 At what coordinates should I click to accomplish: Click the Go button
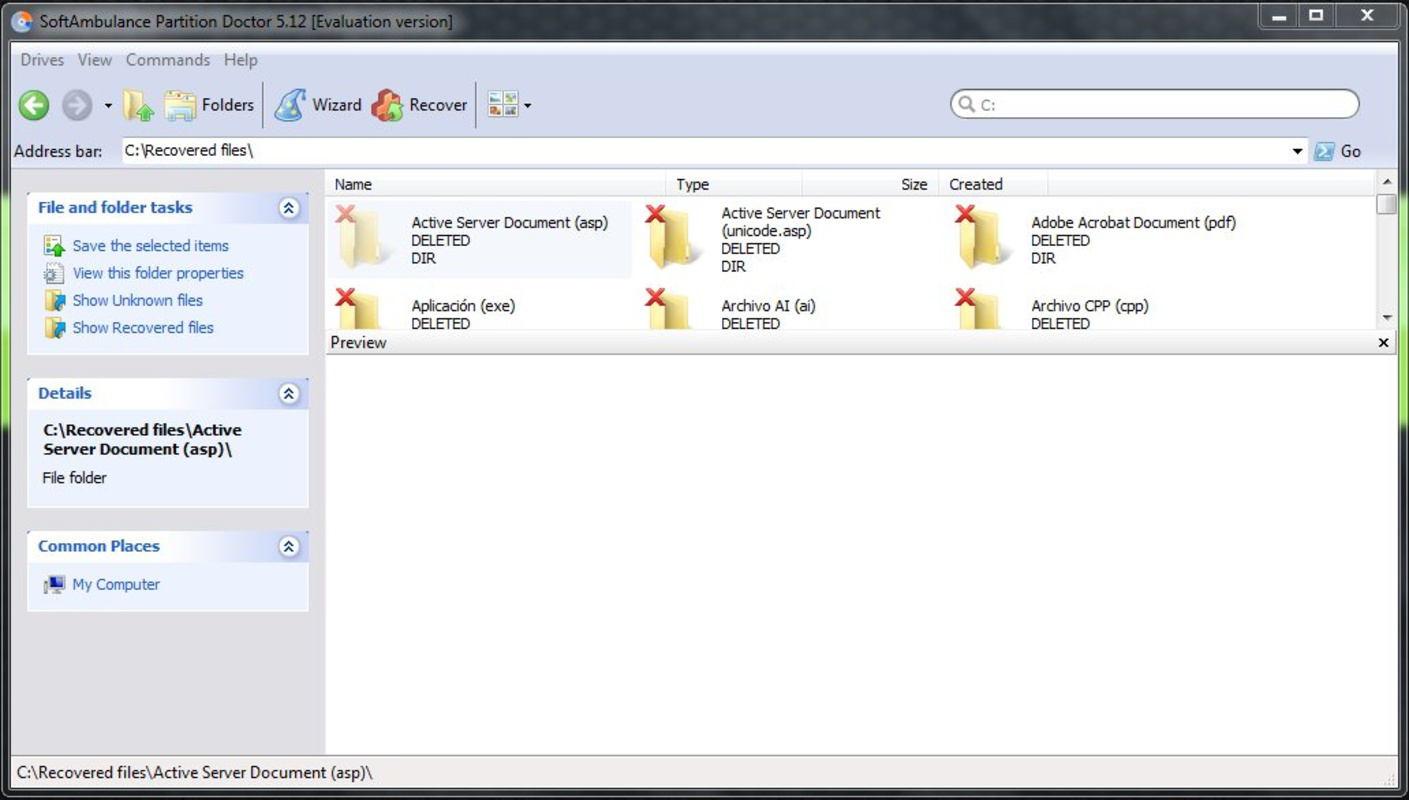coord(1338,152)
